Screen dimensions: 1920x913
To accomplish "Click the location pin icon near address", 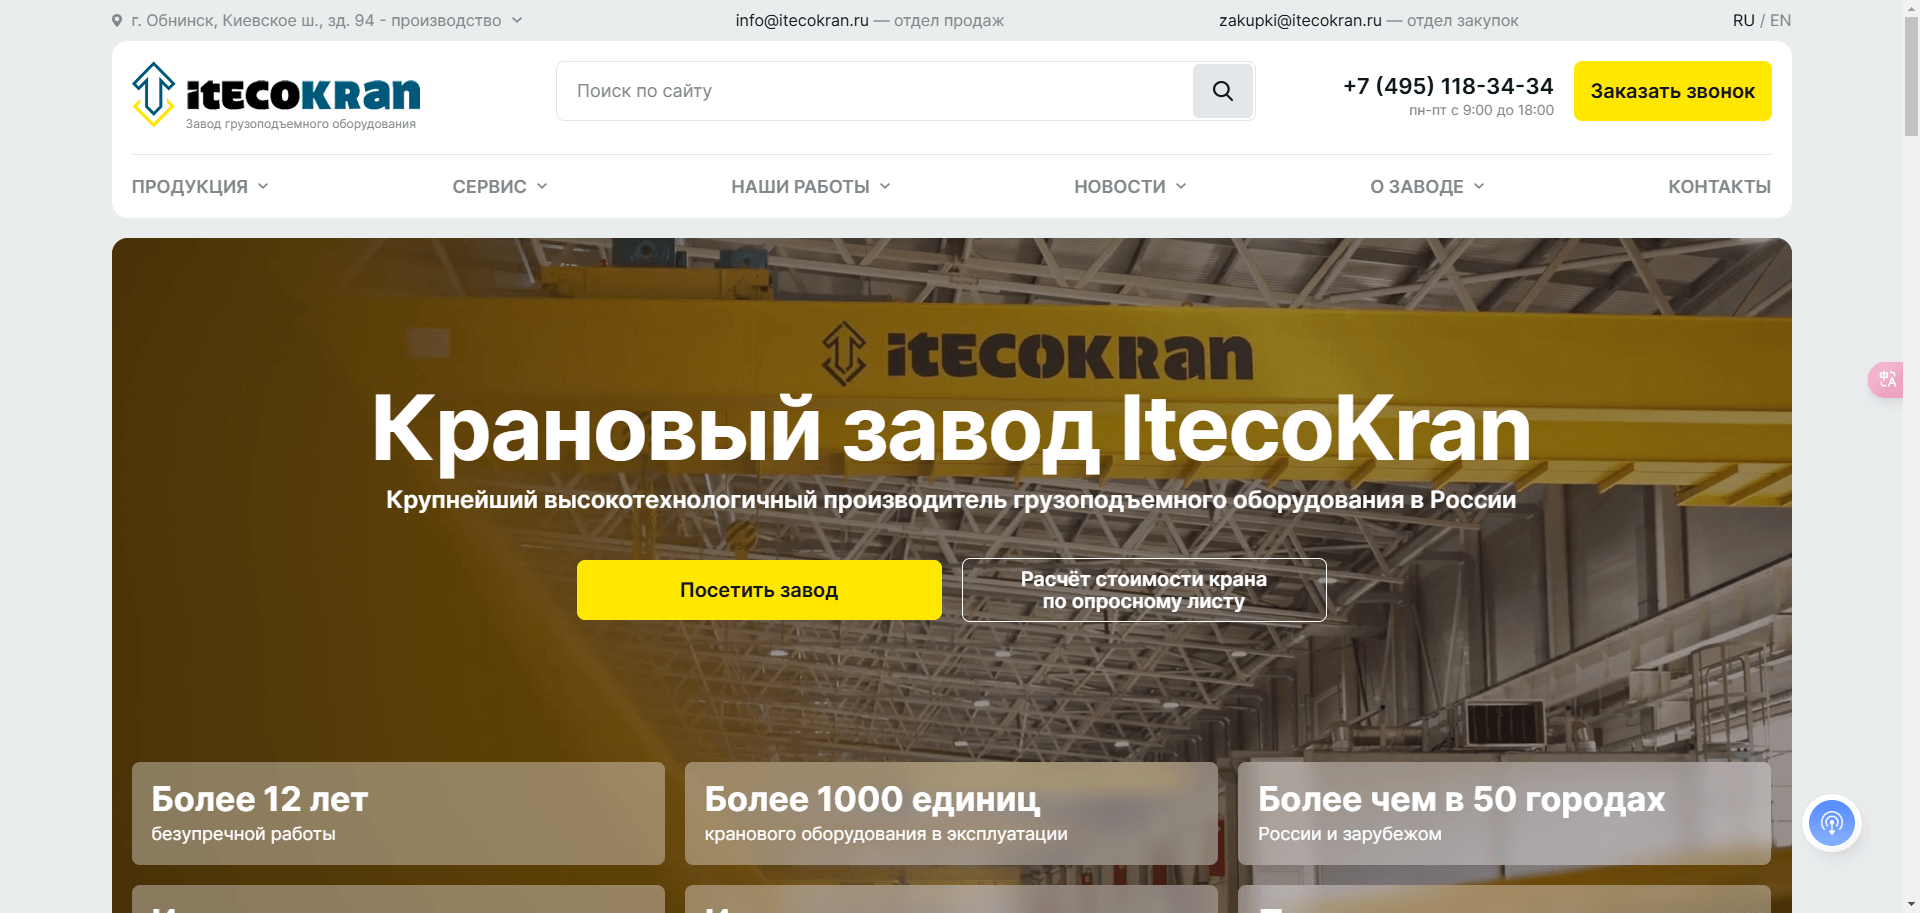I will coord(117,20).
